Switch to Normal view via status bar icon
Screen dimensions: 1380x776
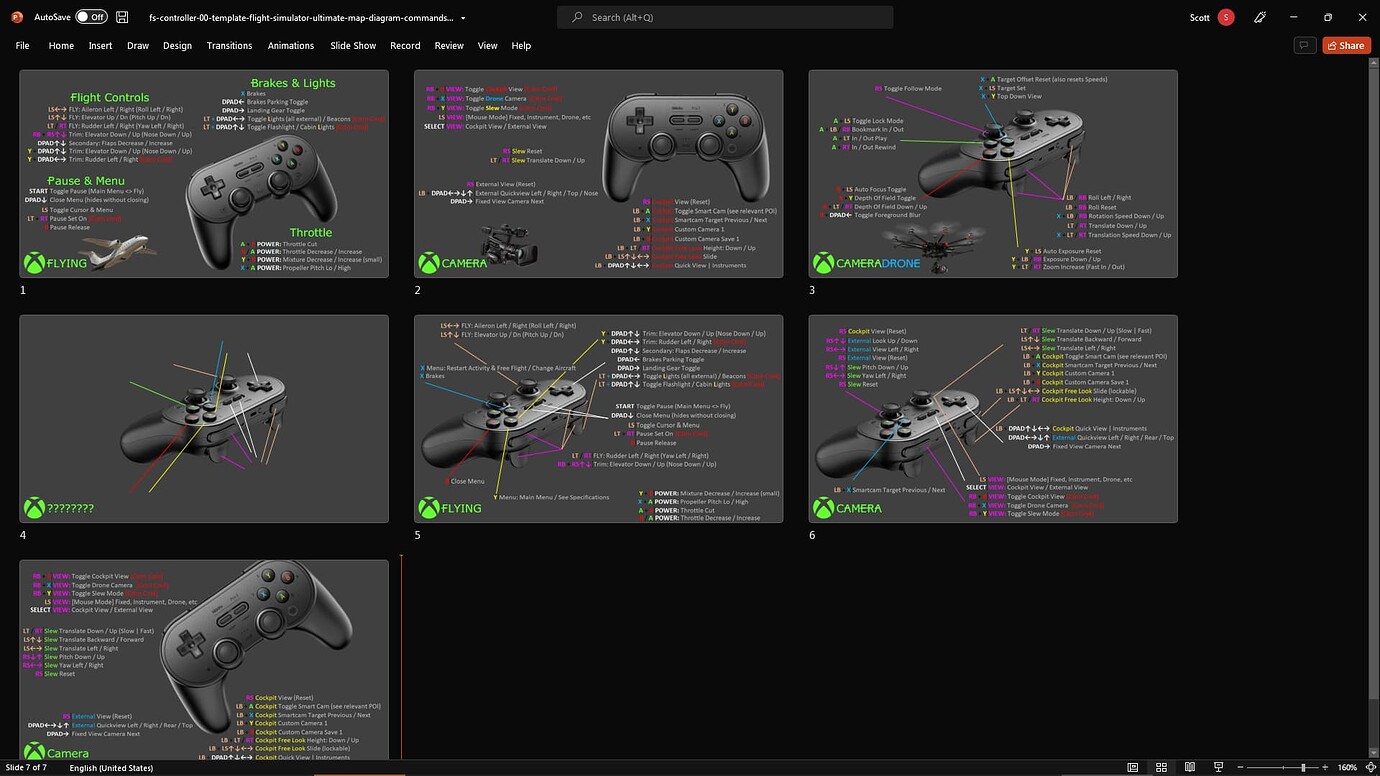pyautogui.click(x=1132, y=767)
